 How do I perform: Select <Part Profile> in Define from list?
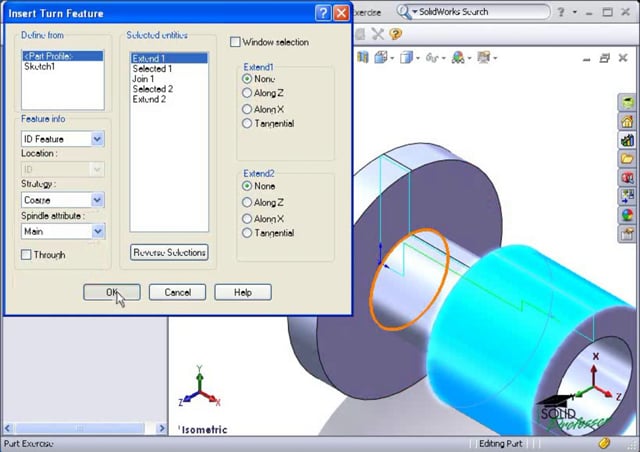pos(62,56)
